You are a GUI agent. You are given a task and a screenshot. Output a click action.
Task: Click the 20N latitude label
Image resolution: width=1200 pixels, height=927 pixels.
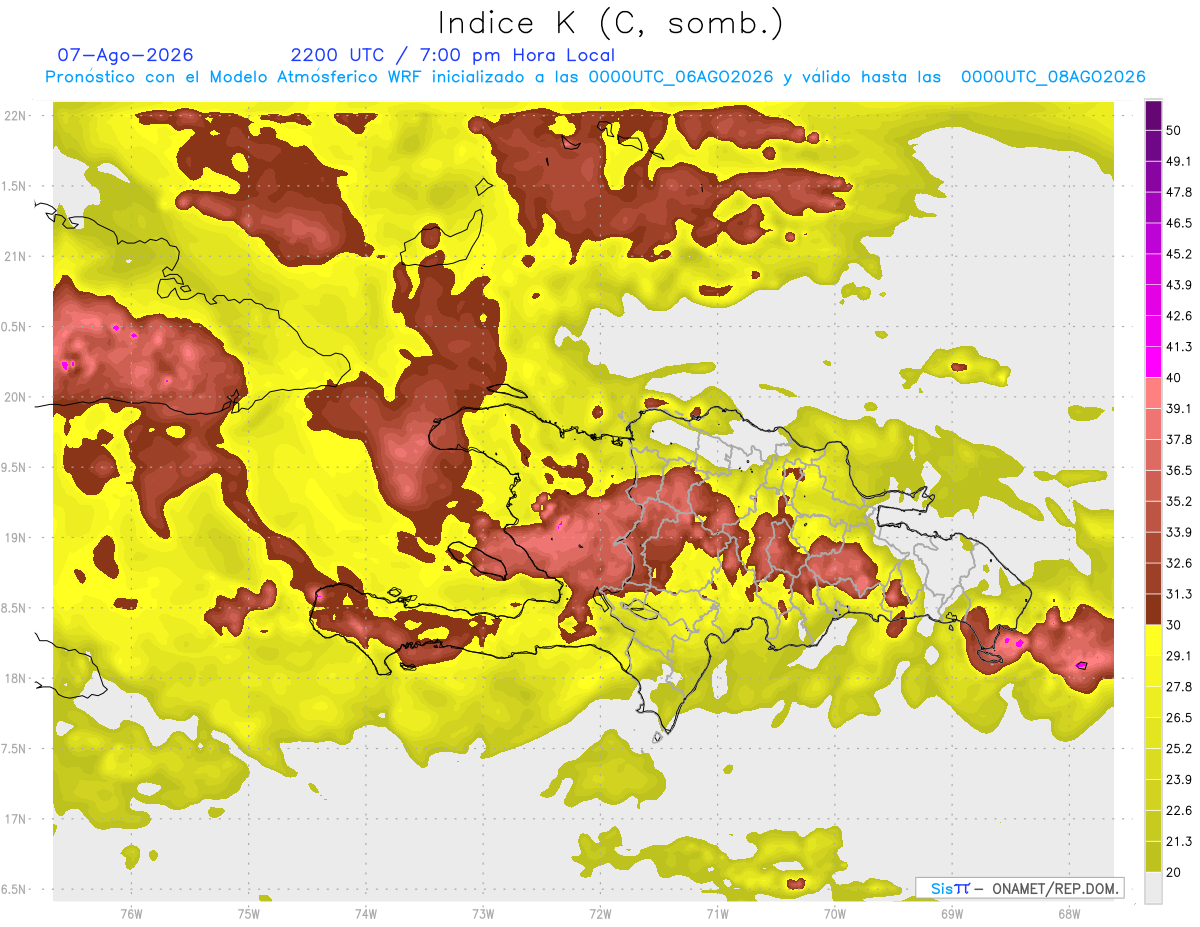[x=17, y=397]
